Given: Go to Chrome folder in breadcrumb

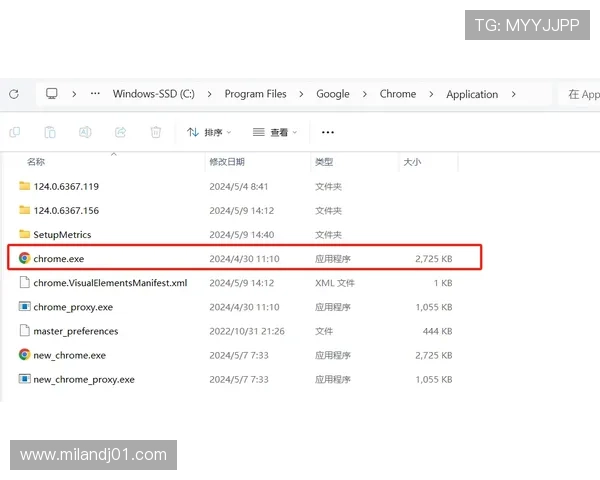Looking at the screenshot, I should tap(398, 94).
